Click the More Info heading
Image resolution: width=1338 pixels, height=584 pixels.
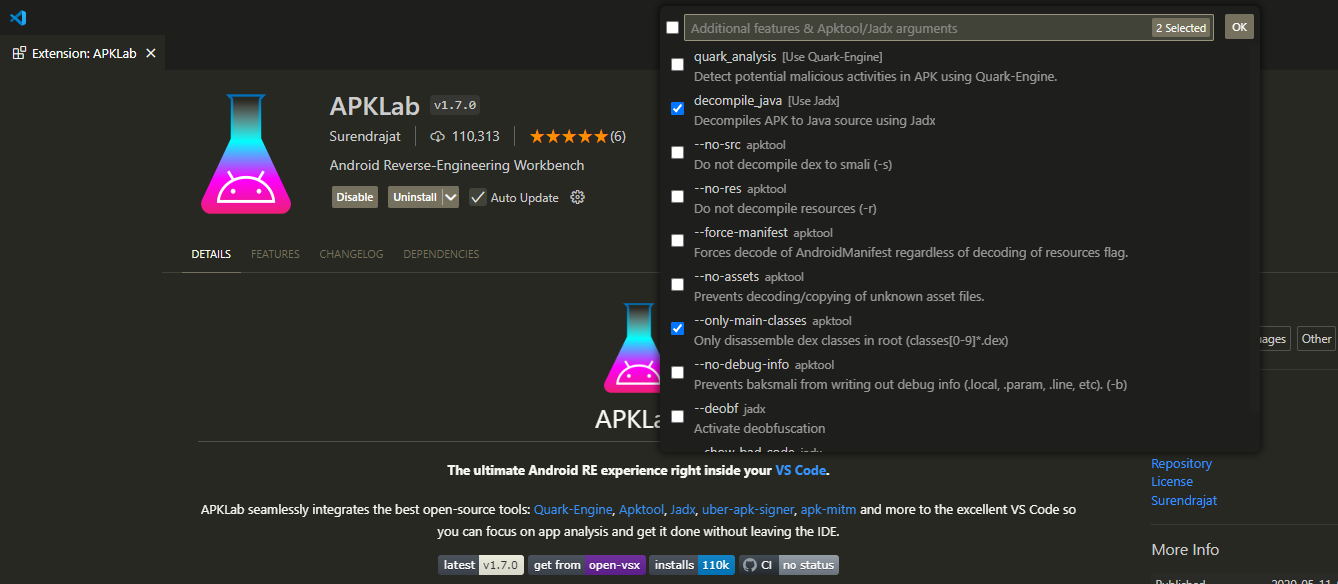pos(1185,549)
